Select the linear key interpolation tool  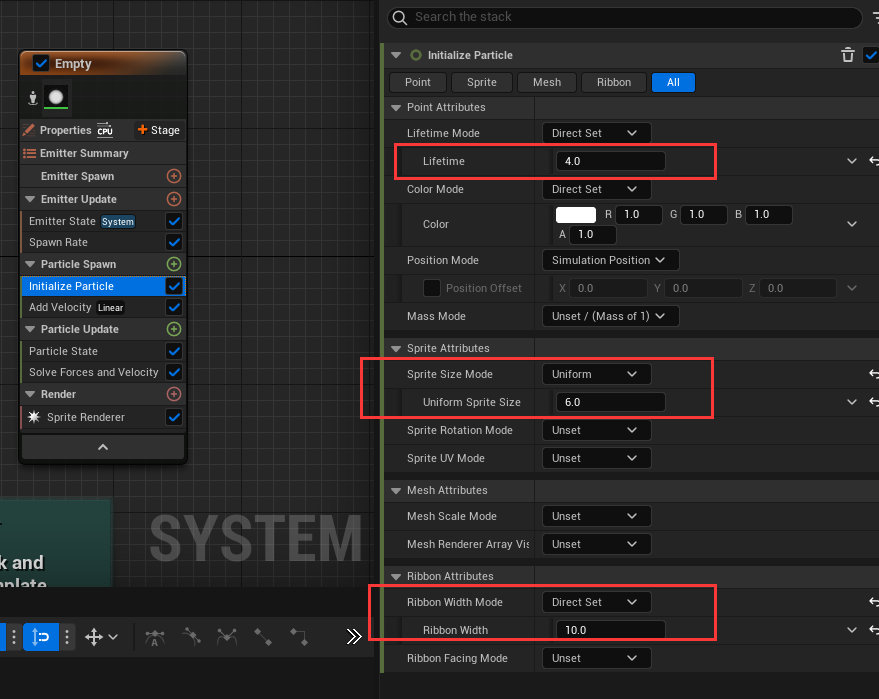(263, 637)
